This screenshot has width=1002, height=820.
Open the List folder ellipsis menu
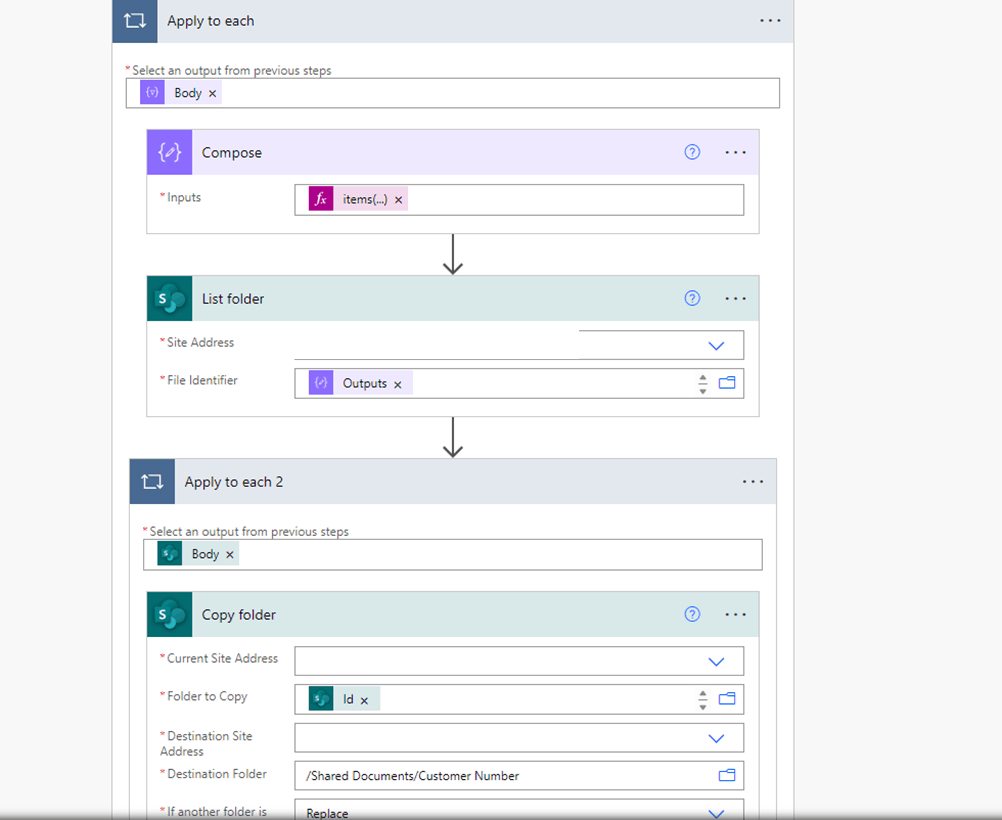tap(736, 298)
